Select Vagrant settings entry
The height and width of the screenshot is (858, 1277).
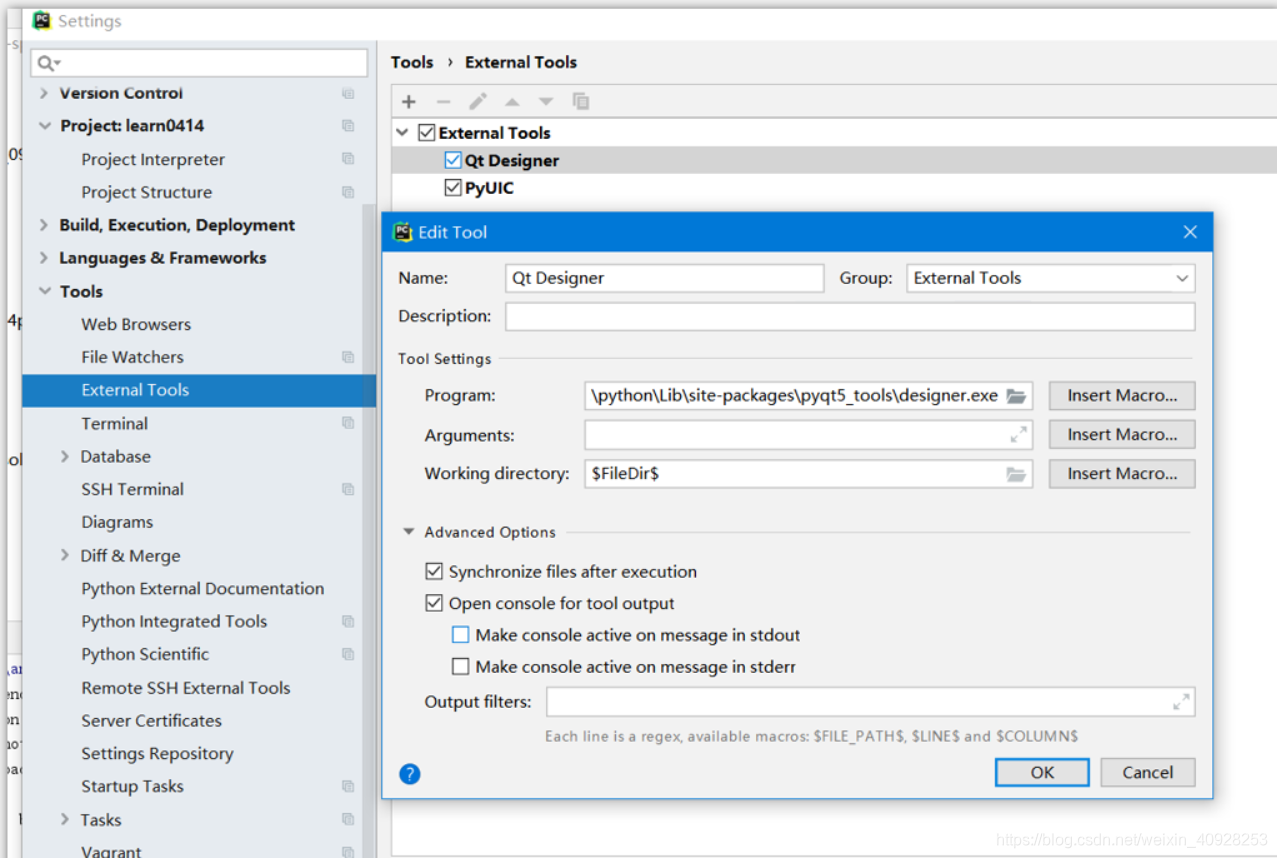(111, 850)
